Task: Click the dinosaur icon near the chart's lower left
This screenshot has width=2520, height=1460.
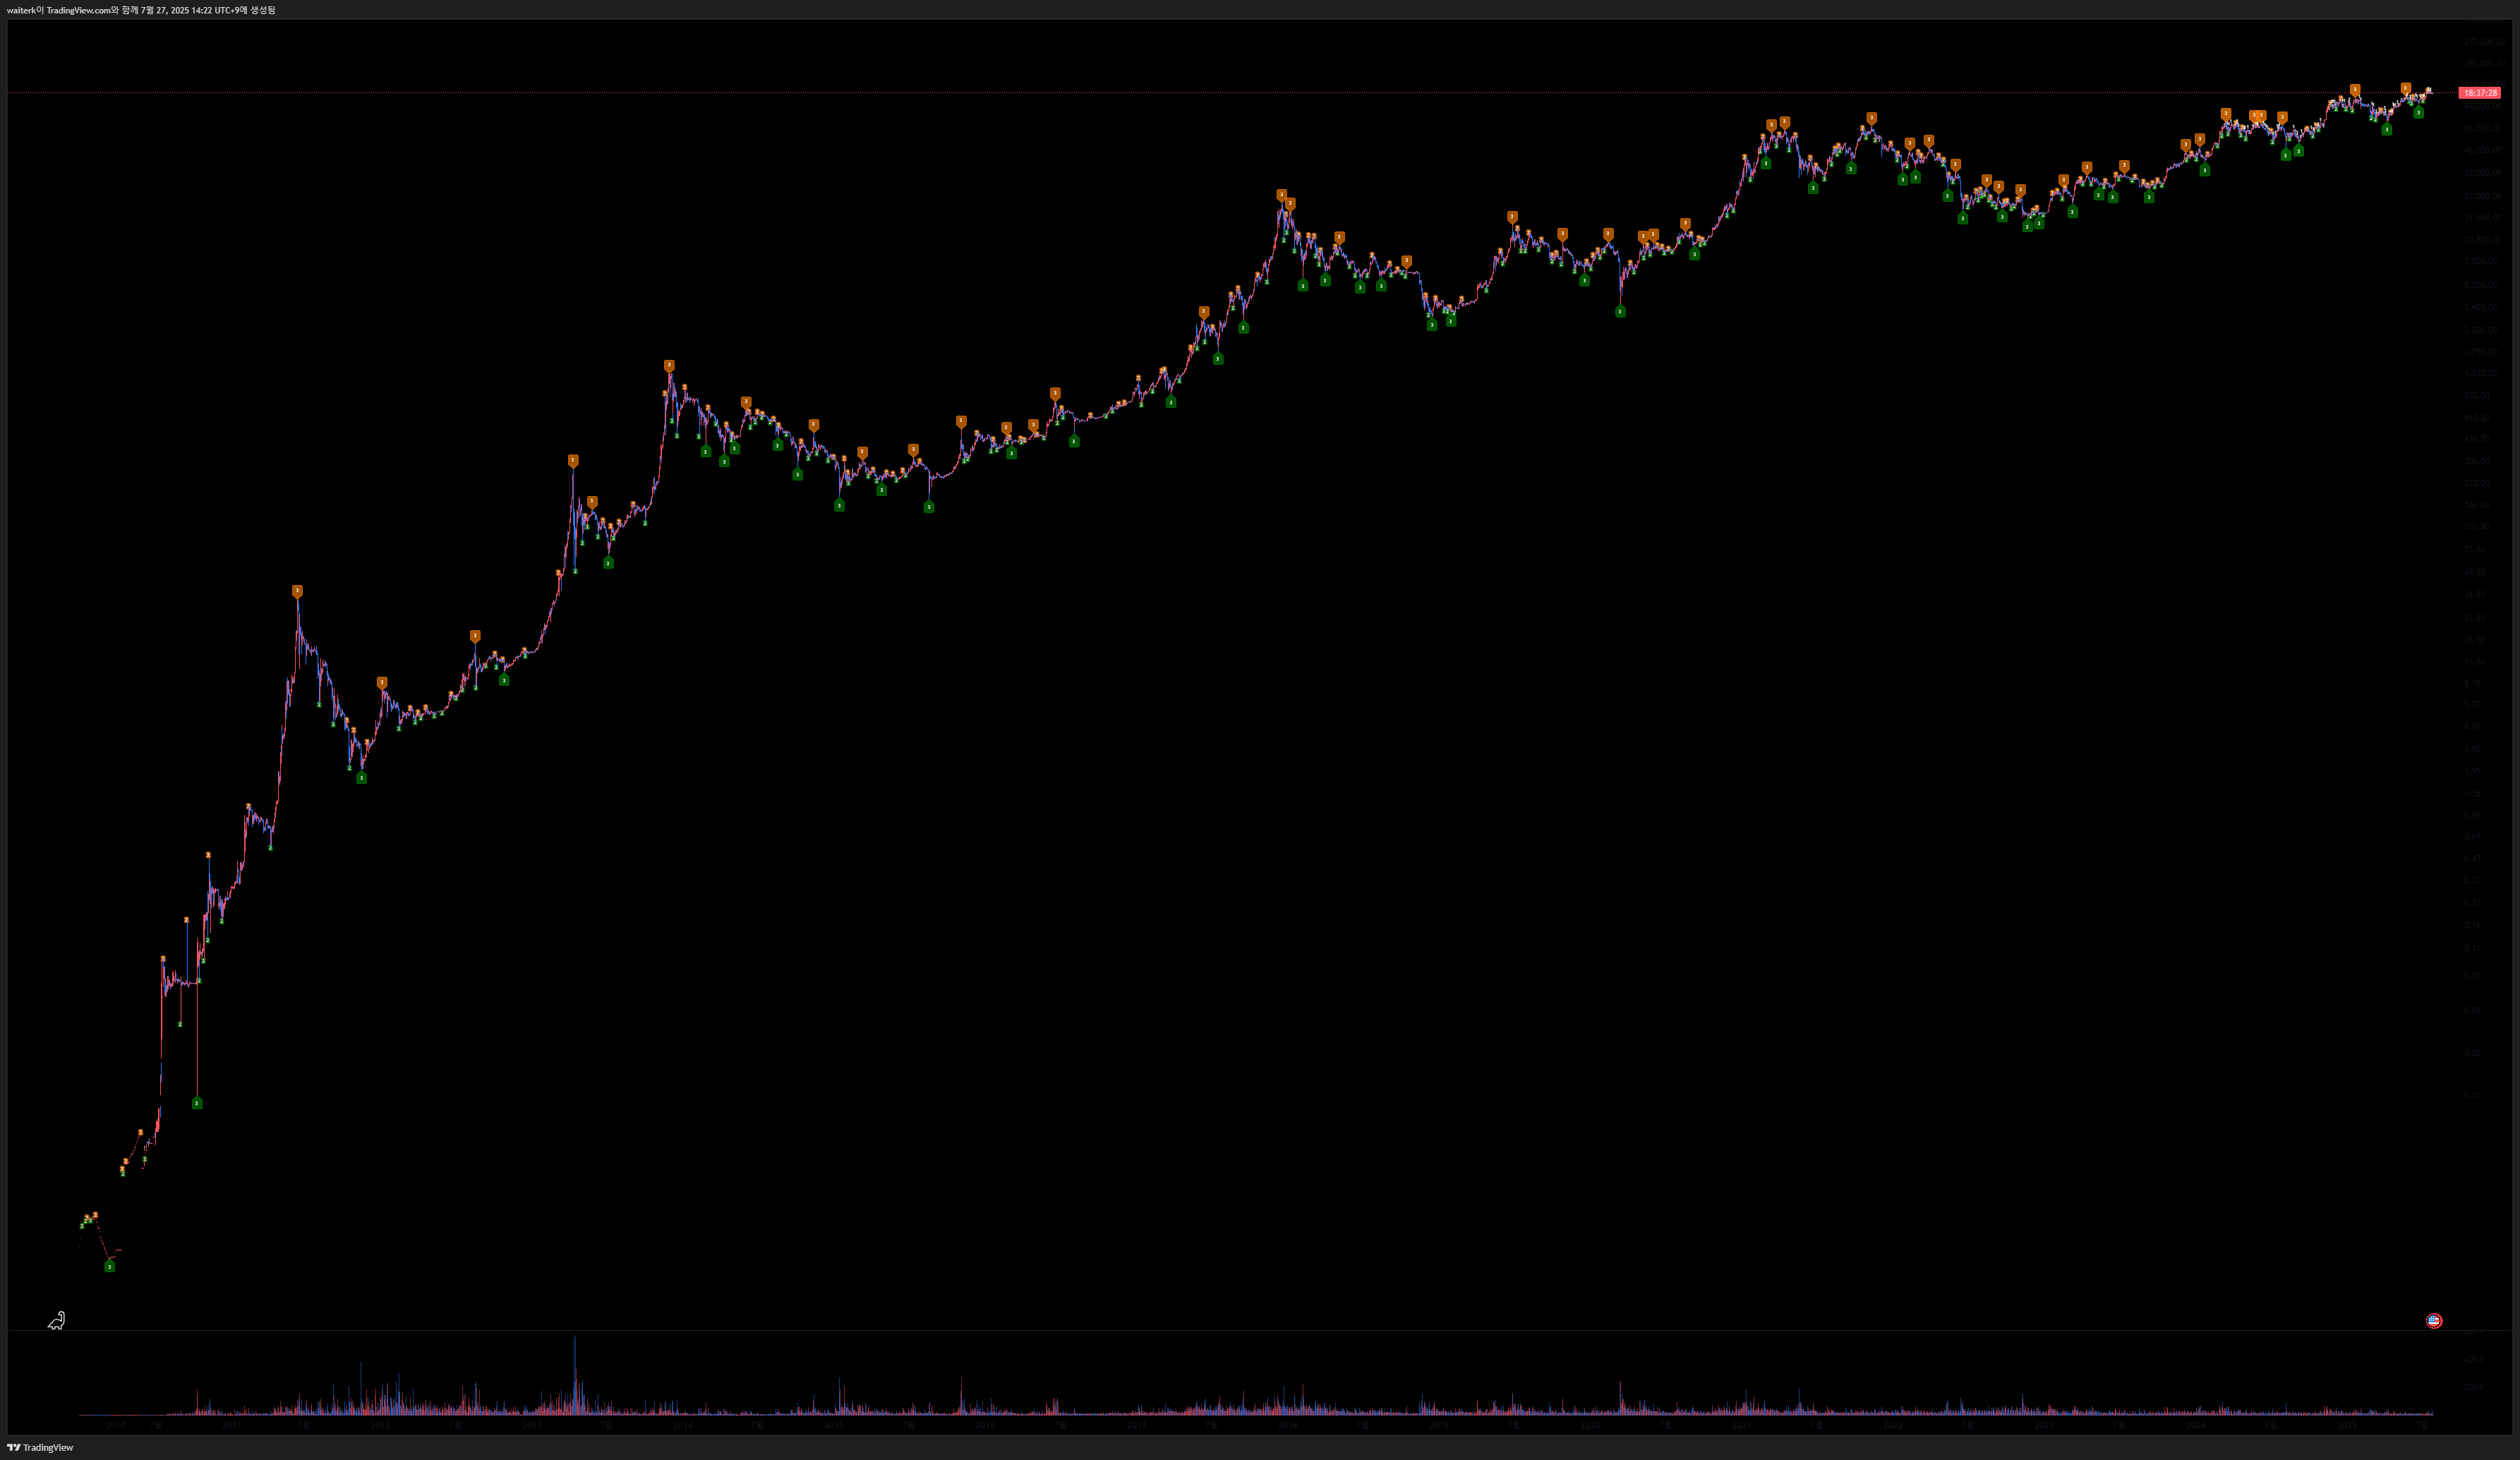Action: tap(57, 1321)
